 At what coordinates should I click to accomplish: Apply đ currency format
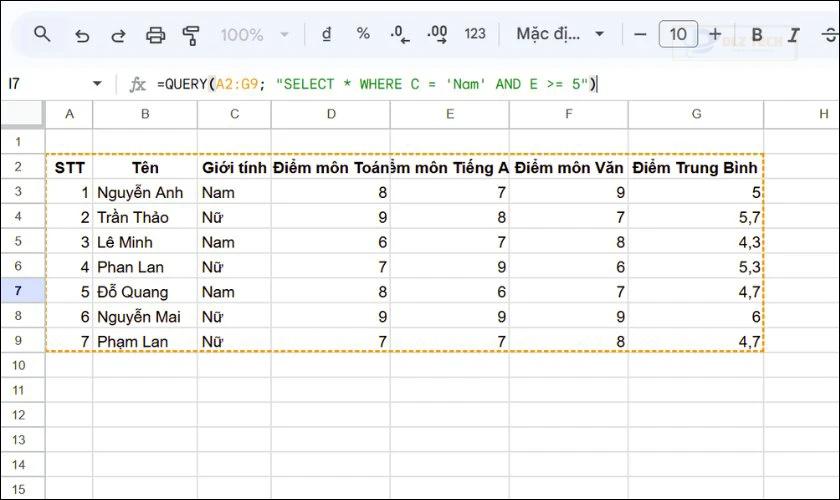[326, 34]
